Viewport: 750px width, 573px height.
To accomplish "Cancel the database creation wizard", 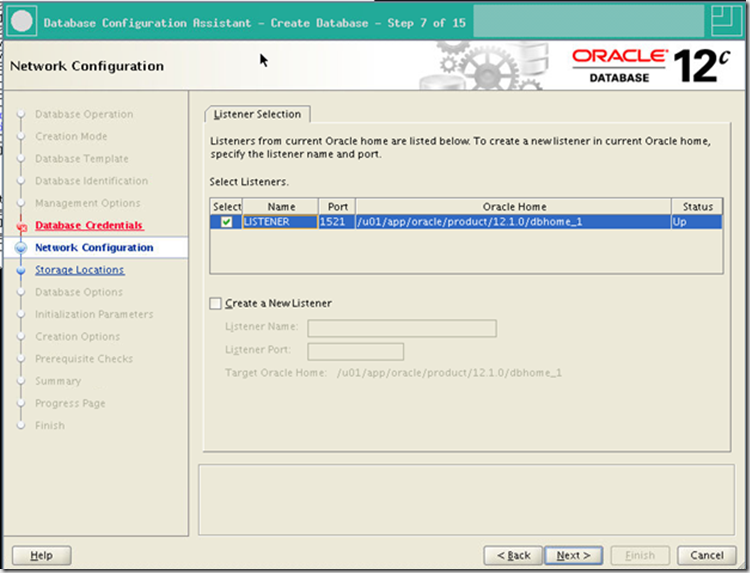I will [706, 555].
